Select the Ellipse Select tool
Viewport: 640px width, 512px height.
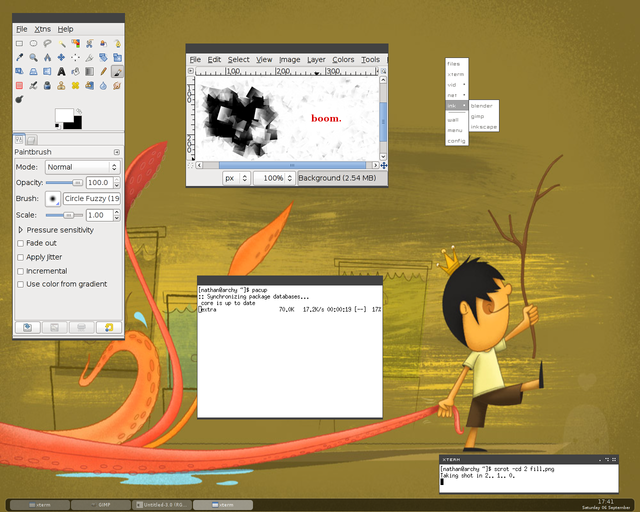click(34, 44)
